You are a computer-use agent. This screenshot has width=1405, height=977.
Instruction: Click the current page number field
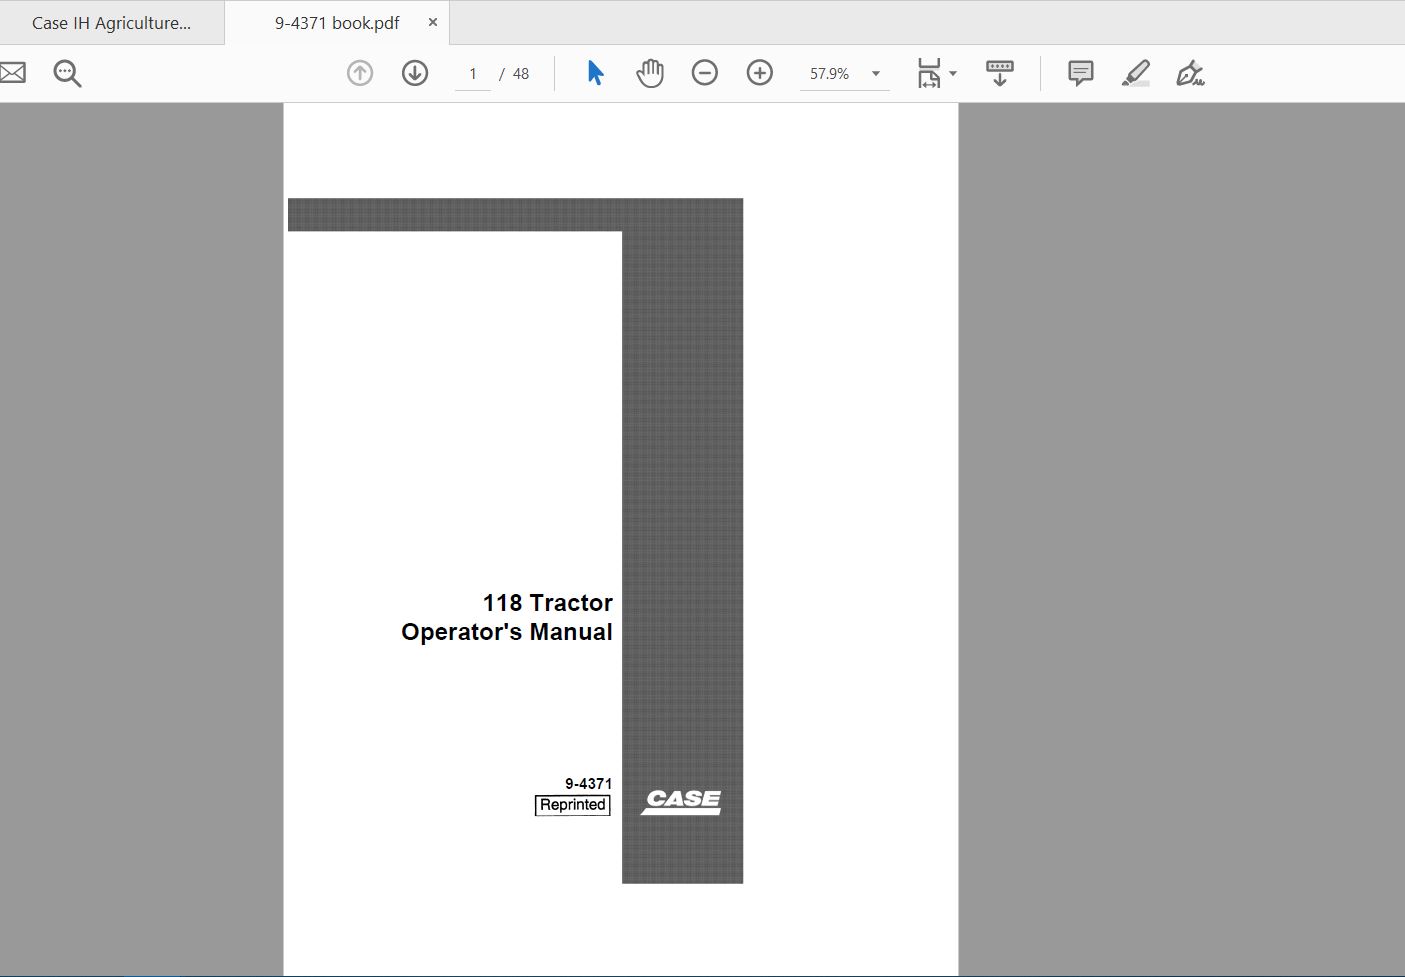(473, 74)
